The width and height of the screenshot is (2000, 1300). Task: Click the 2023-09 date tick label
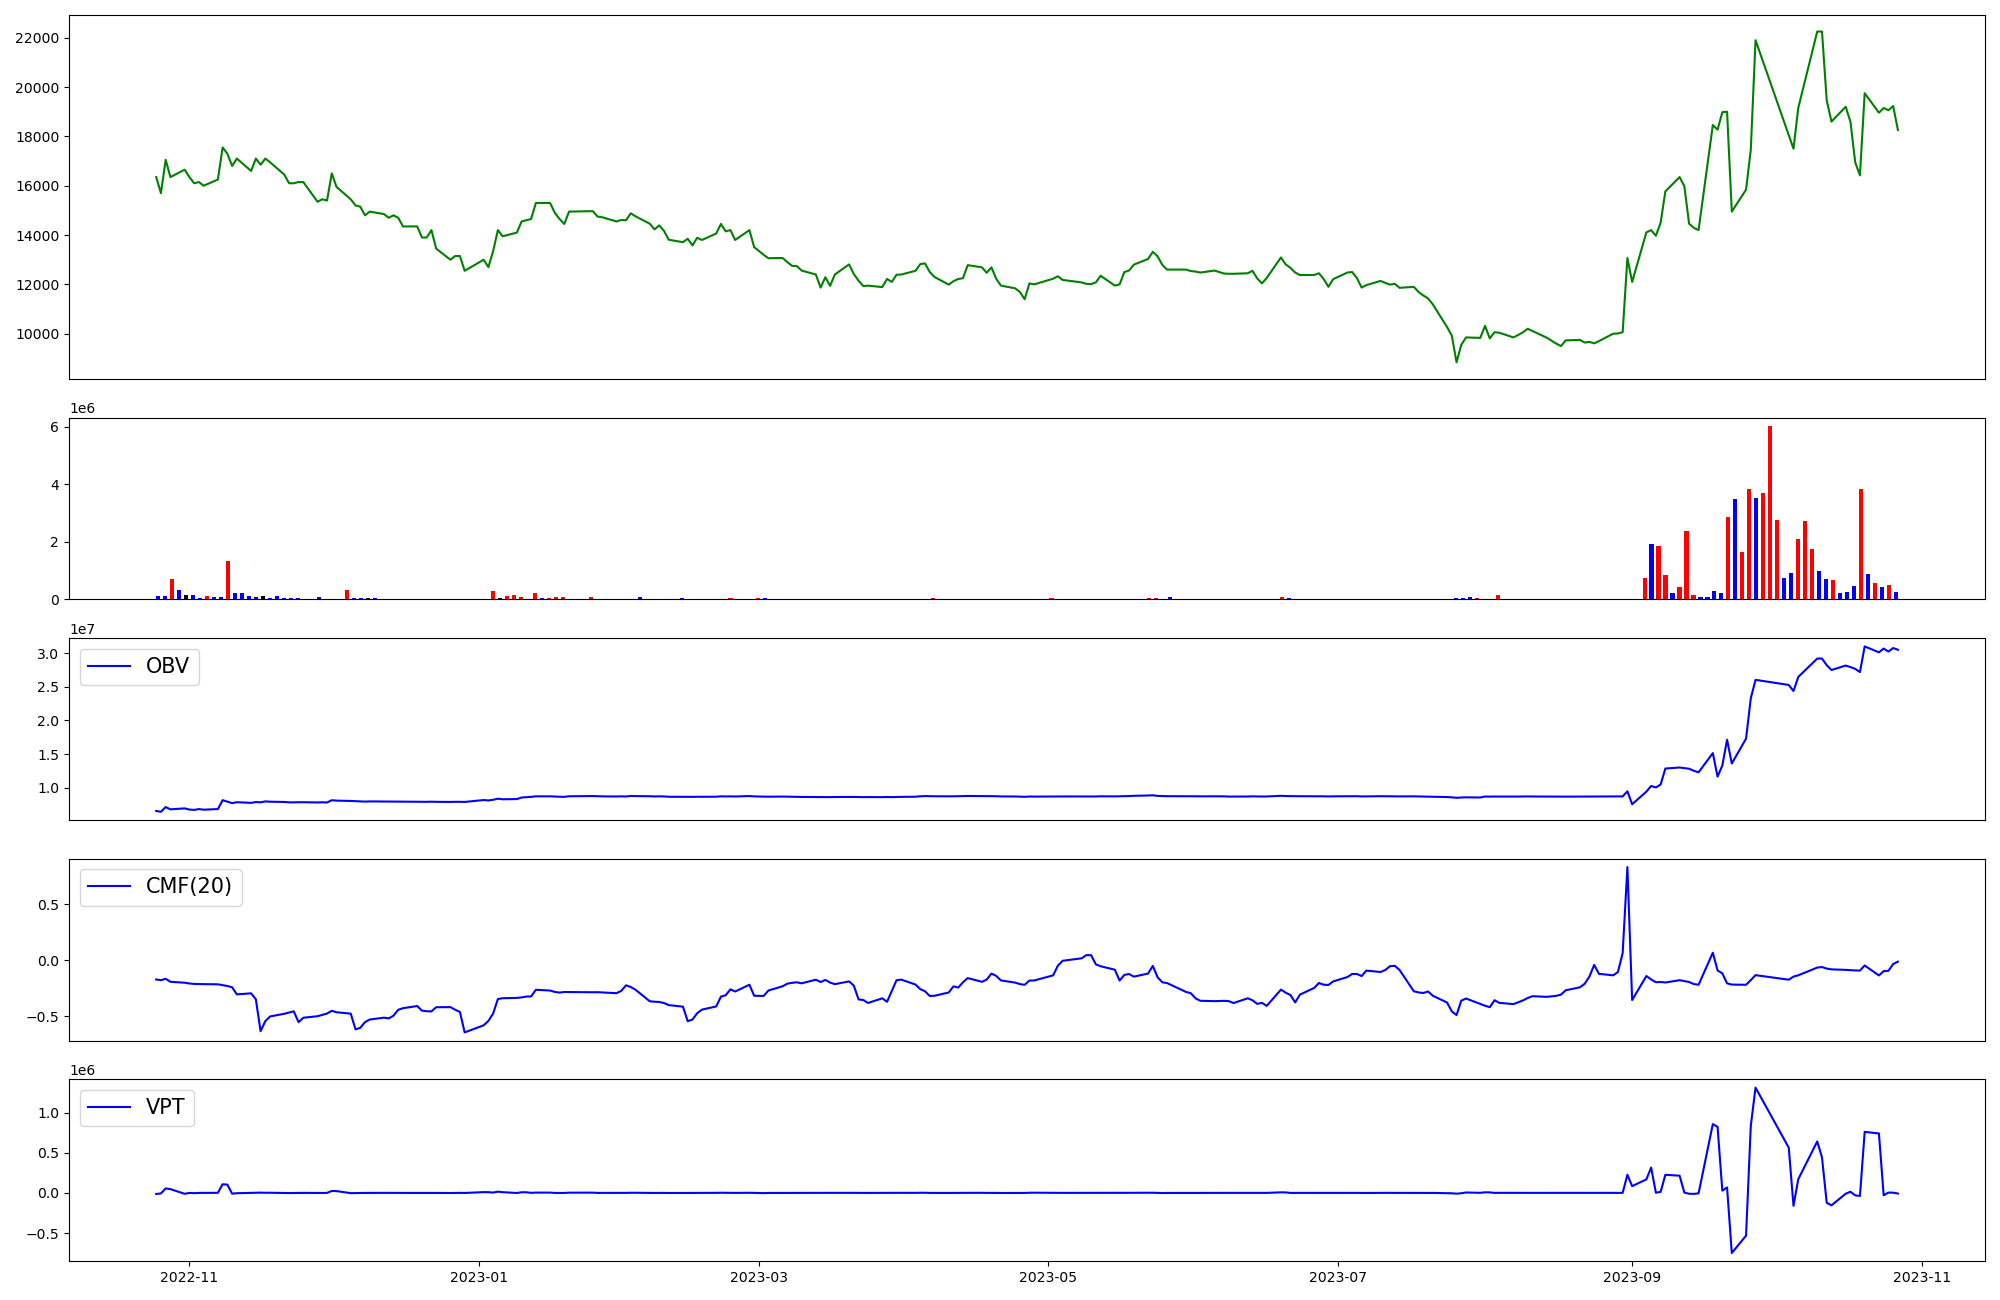pos(1632,1277)
